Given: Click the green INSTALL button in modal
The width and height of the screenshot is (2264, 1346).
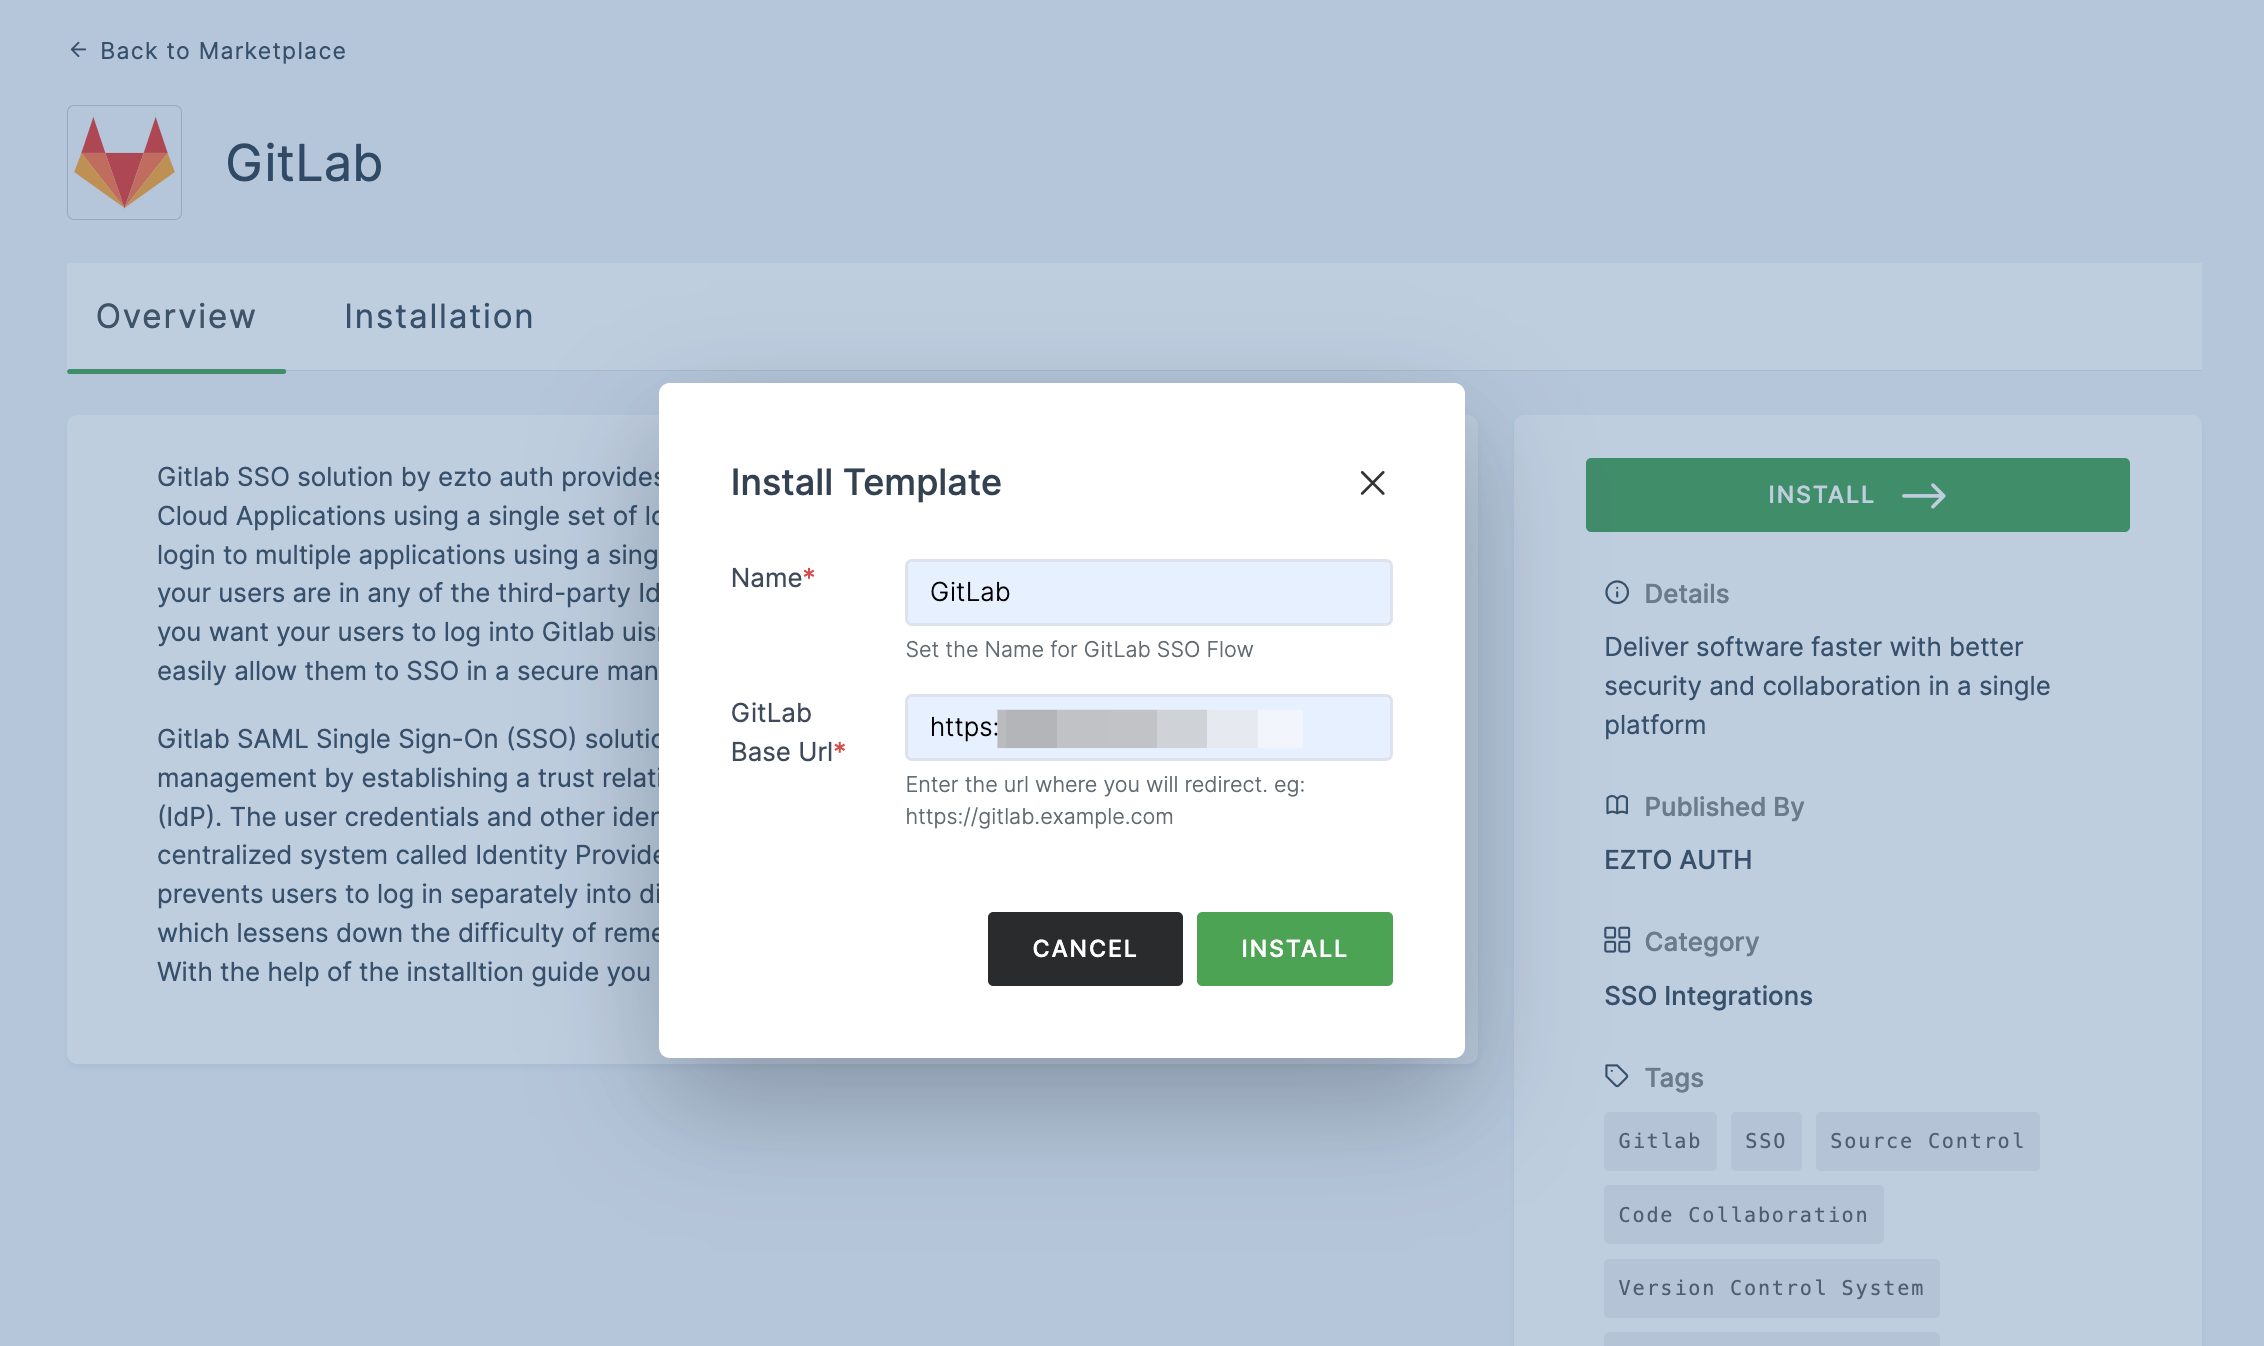Looking at the screenshot, I should pyautogui.click(x=1295, y=947).
